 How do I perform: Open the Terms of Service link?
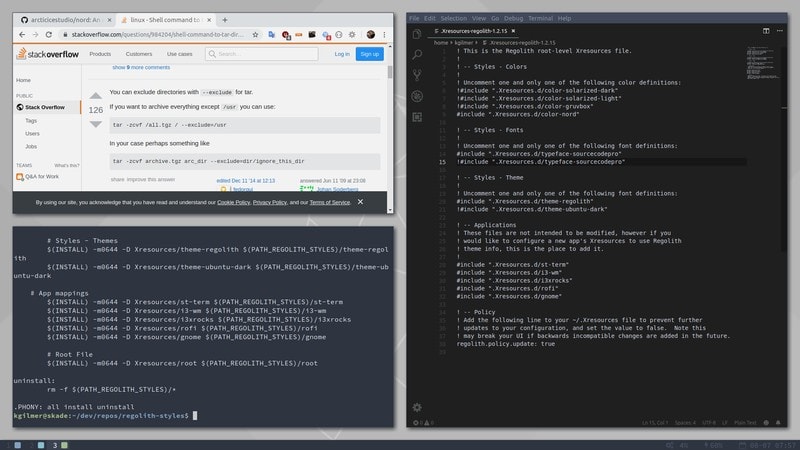click(330, 203)
